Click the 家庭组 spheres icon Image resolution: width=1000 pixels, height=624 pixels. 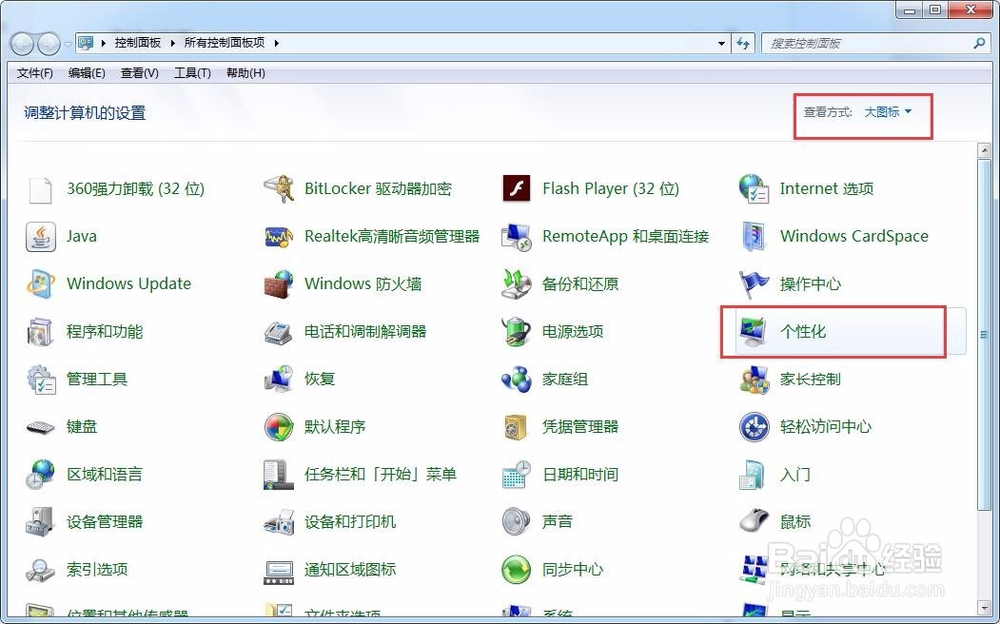point(516,379)
